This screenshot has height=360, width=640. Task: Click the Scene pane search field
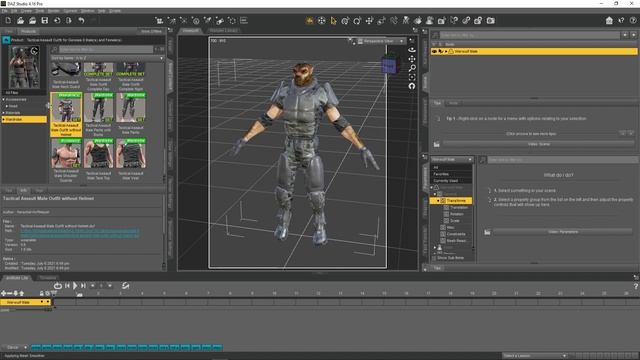click(x=529, y=36)
